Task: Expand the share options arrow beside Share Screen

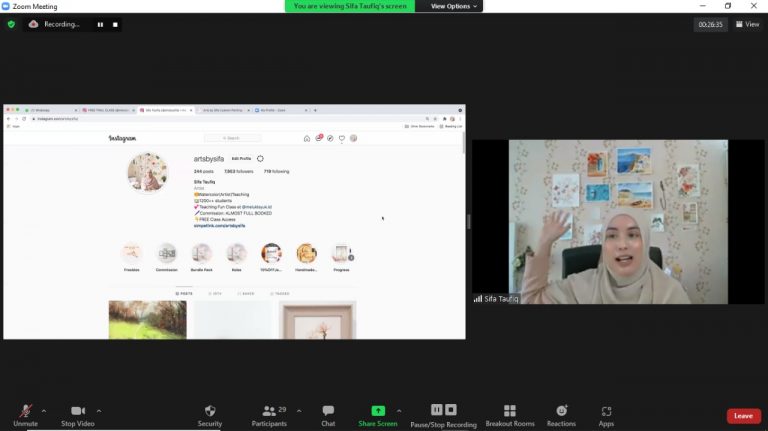Action: [x=399, y=411]
